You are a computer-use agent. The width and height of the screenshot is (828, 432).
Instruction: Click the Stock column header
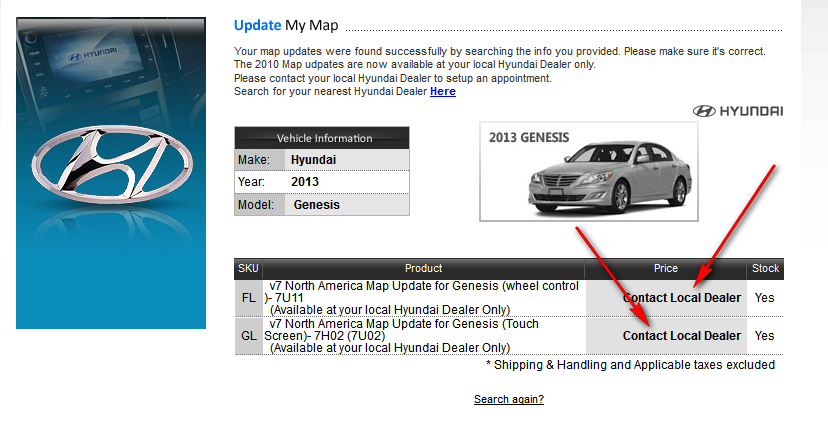tap(765, 268)
